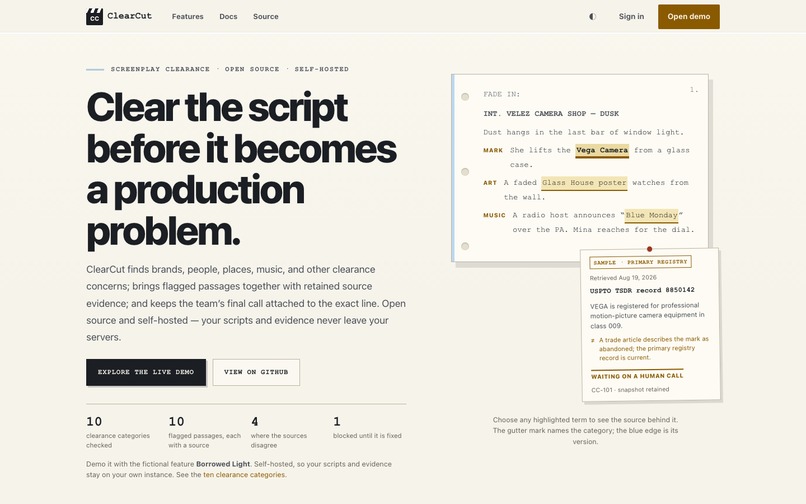Click USPTO TSDR record 8850142 text
806x504 pixels.
[642, 290]
